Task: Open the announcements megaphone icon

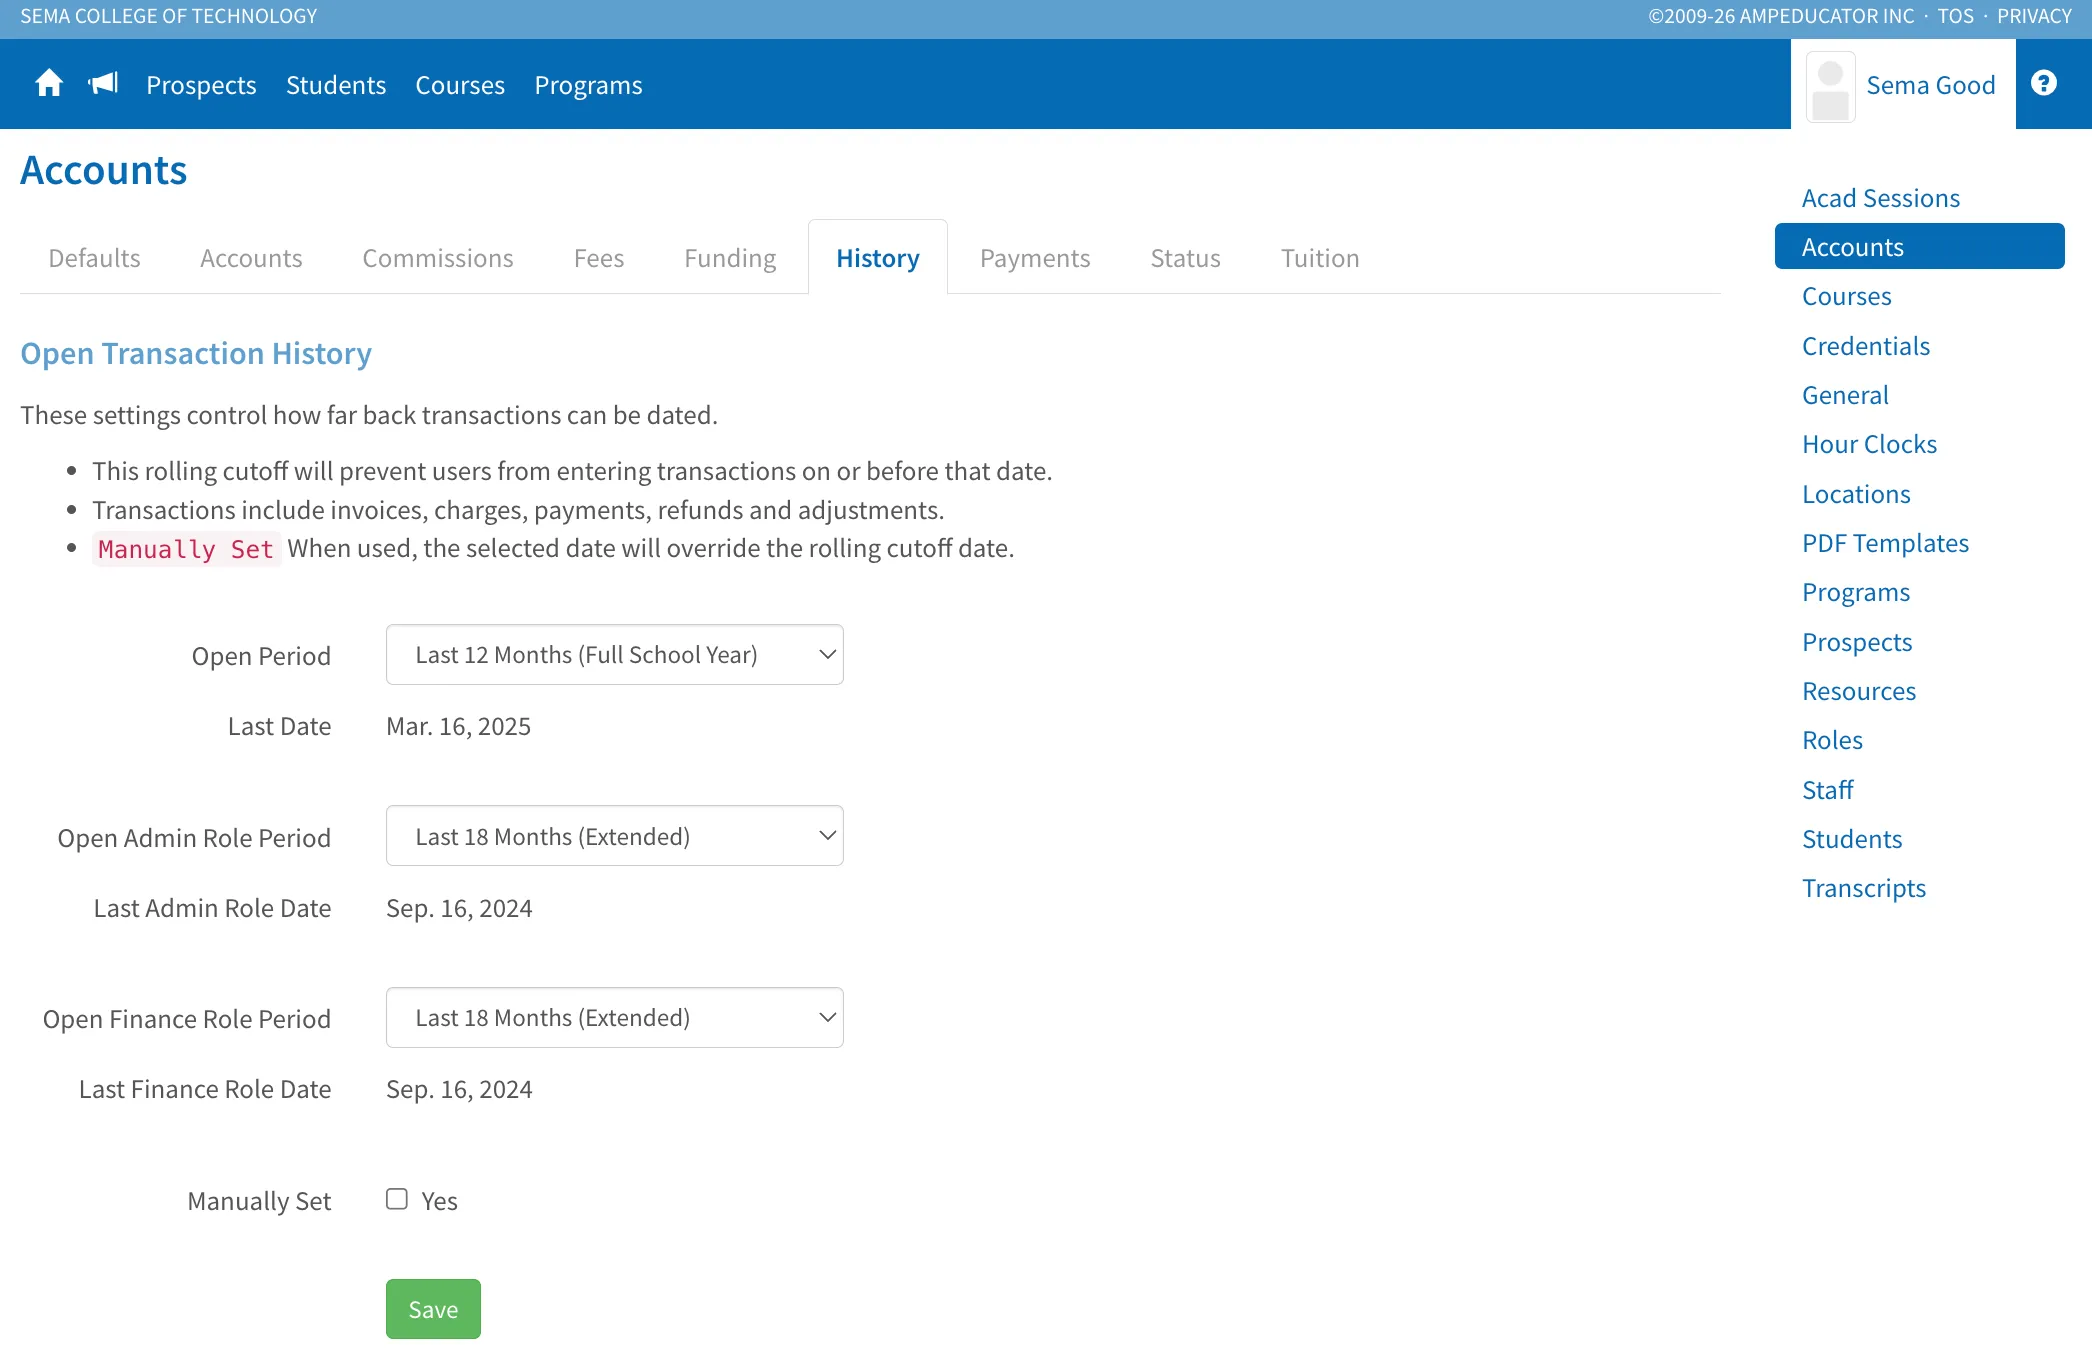Action: [x=104, y=84]
